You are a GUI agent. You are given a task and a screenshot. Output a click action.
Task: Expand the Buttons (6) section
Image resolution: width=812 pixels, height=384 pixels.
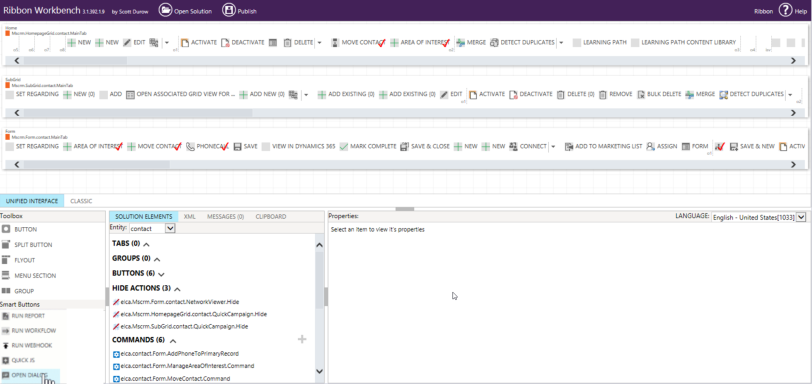coord(161,274)
